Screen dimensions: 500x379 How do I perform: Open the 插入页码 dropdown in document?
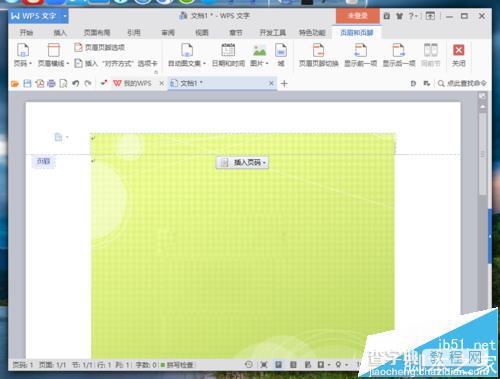242,163
